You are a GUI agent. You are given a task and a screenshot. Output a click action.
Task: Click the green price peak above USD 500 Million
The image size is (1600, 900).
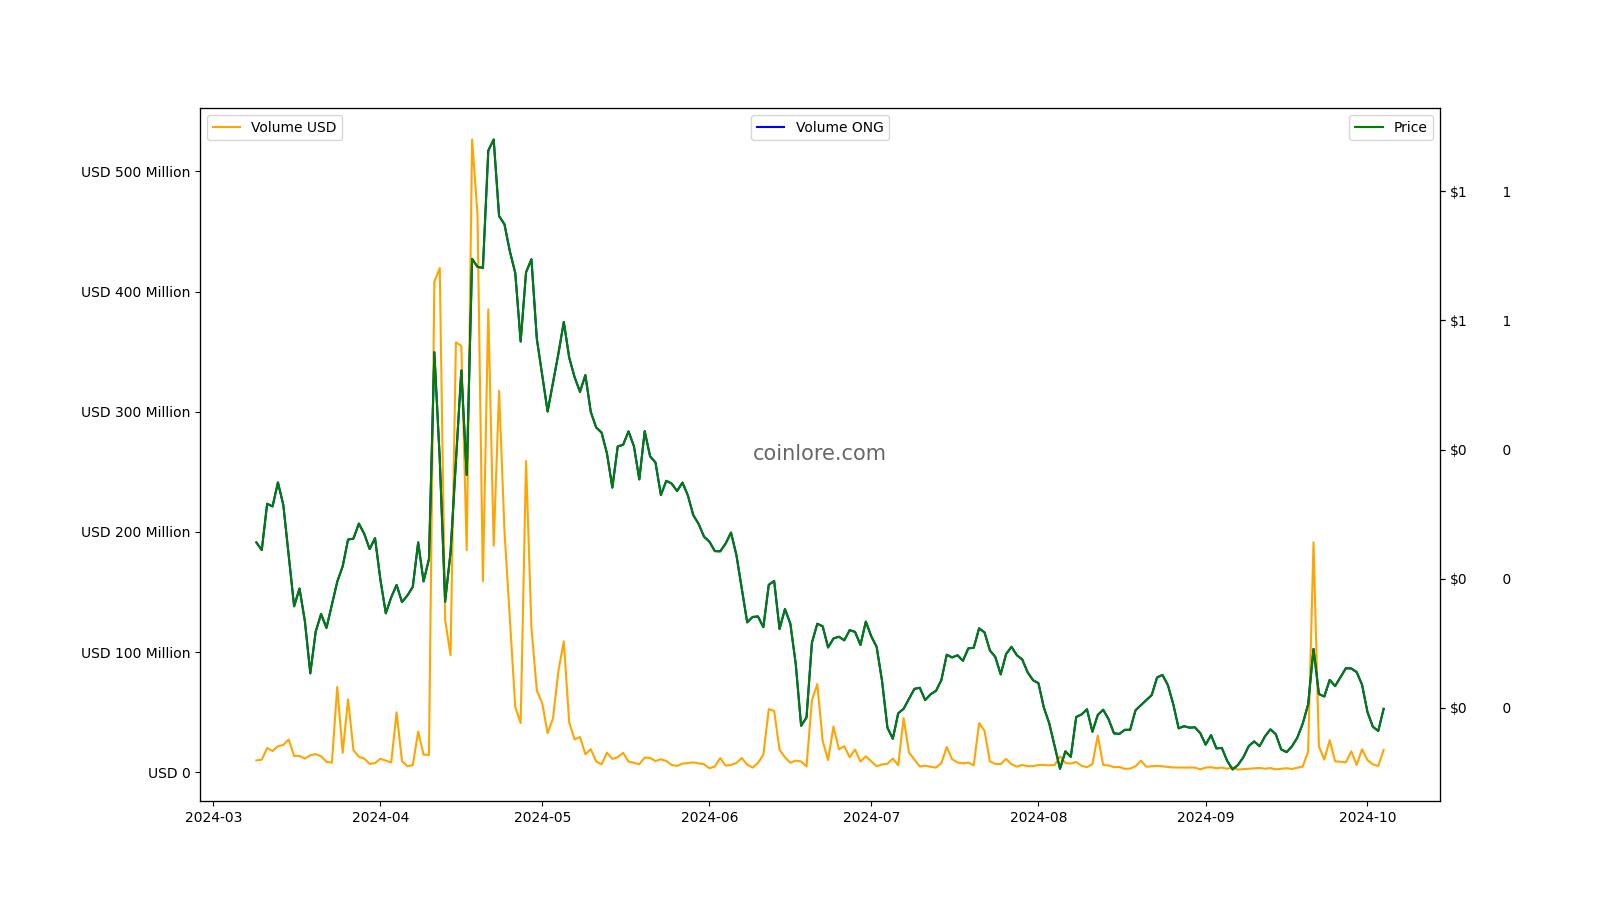(x=493, y=140)
